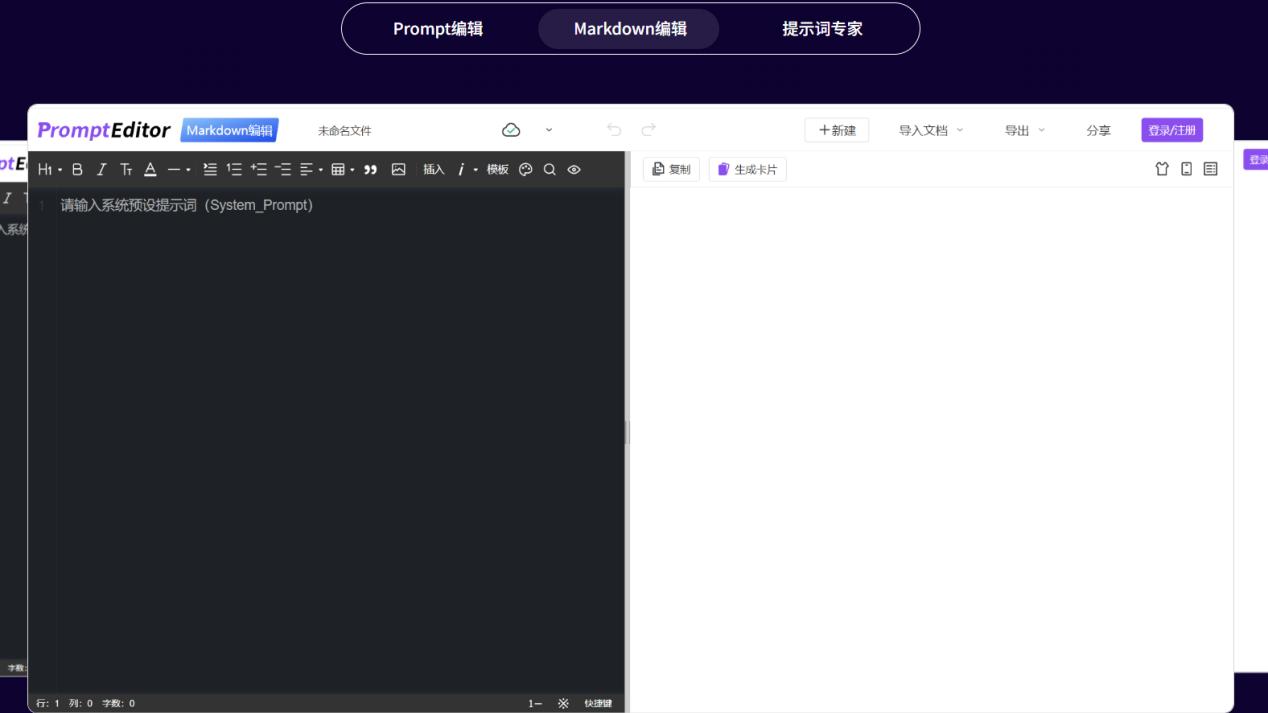Click the 未命名文件 filename field
The height and width of the screenshot is (713, 1268).
[x=343, y=130]
